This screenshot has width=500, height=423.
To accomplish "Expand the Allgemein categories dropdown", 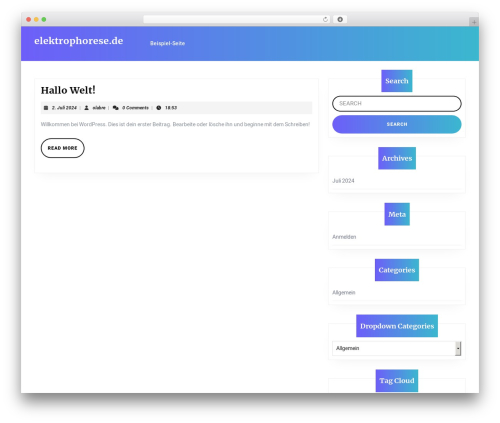I will [397, 348].
